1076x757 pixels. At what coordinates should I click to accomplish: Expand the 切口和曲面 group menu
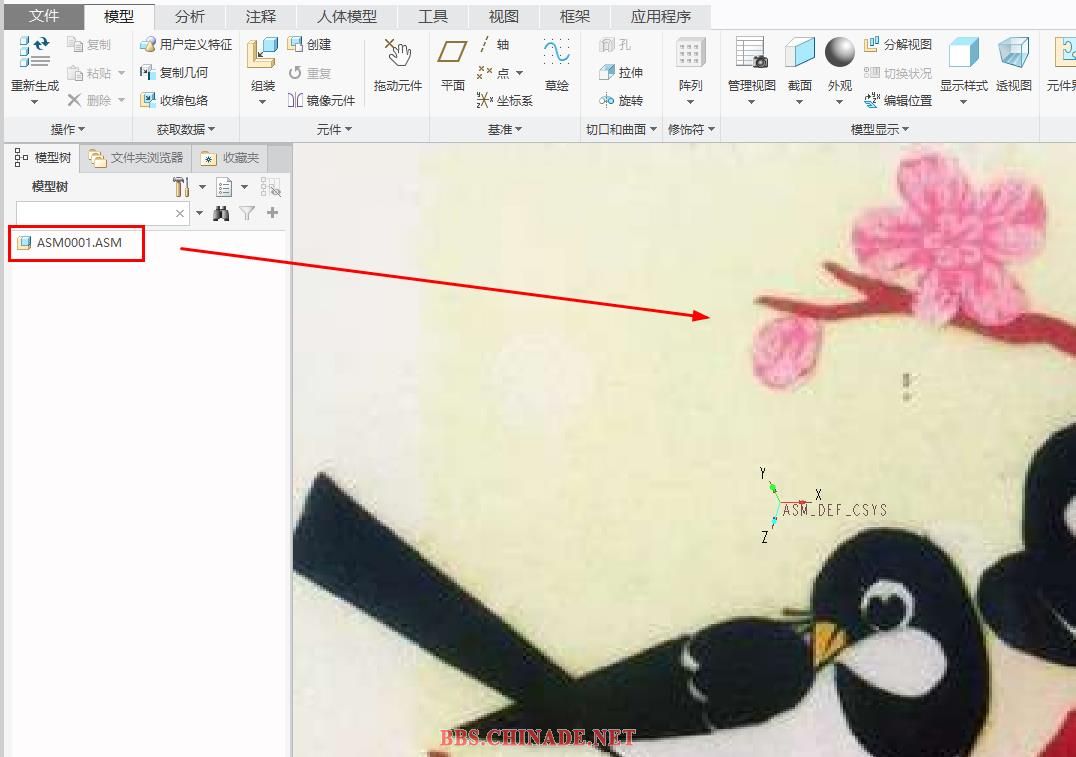pyautogui.click(x=621, y=129)
